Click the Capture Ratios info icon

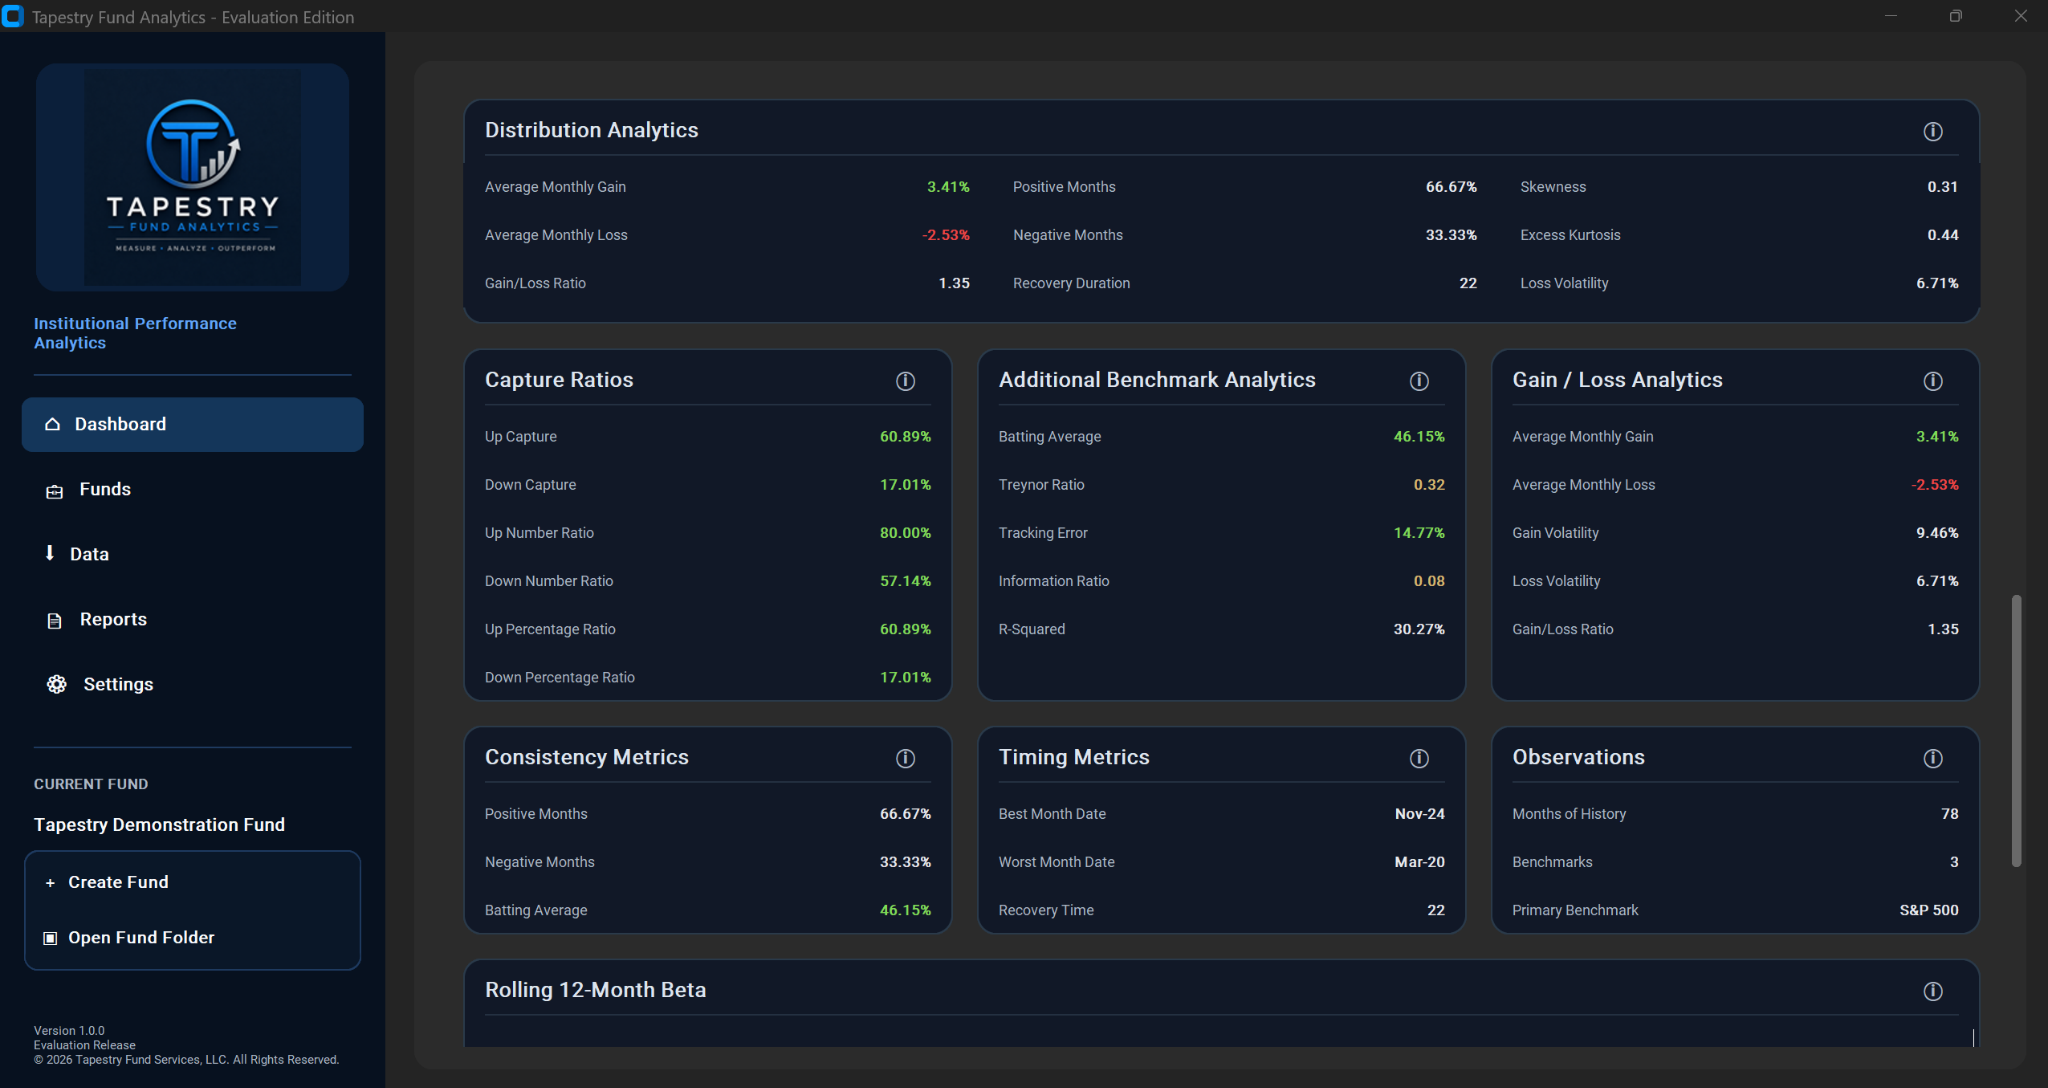pos(905,381)
